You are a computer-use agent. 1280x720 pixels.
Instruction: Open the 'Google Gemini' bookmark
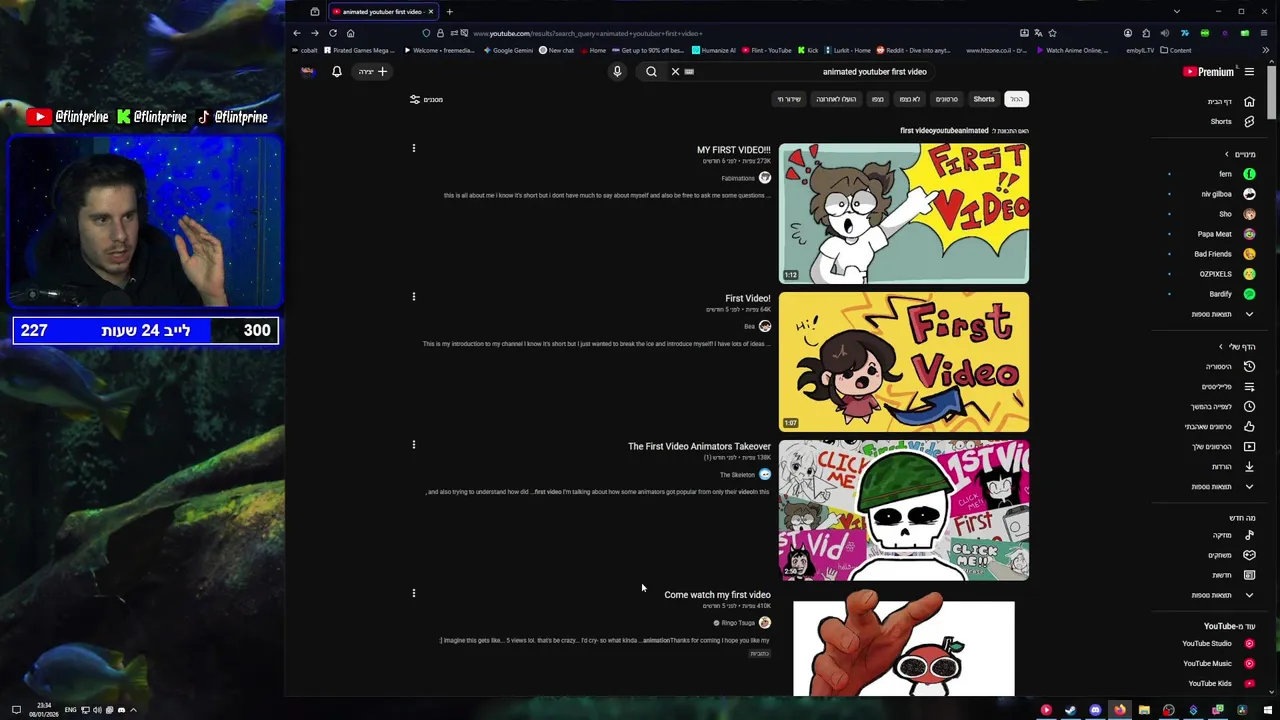508,50
